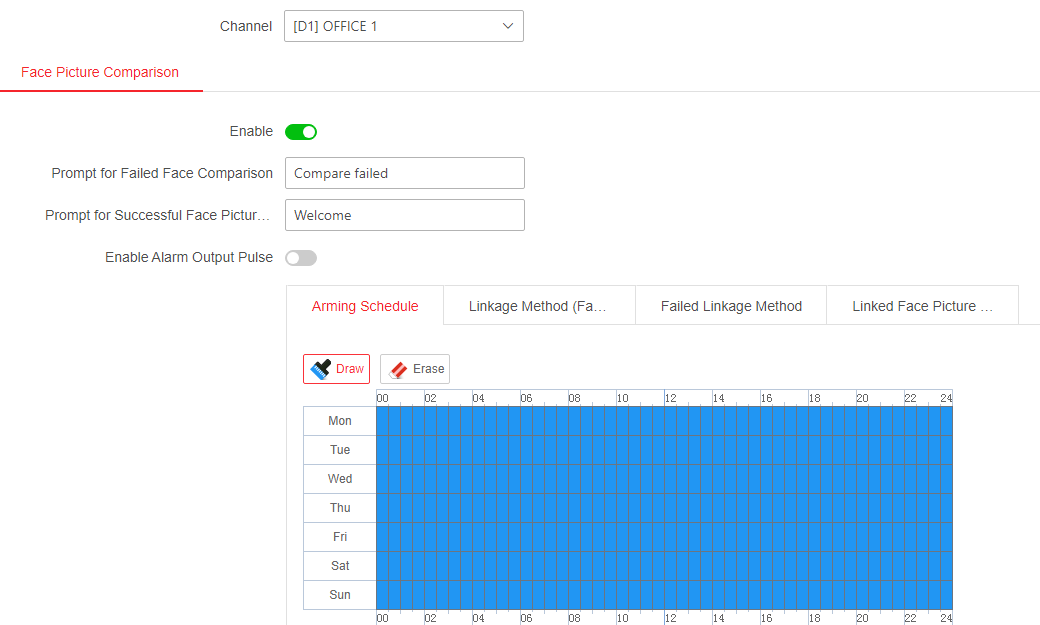Click the Sat row label

pyautogui.click(x=340, y=566)
